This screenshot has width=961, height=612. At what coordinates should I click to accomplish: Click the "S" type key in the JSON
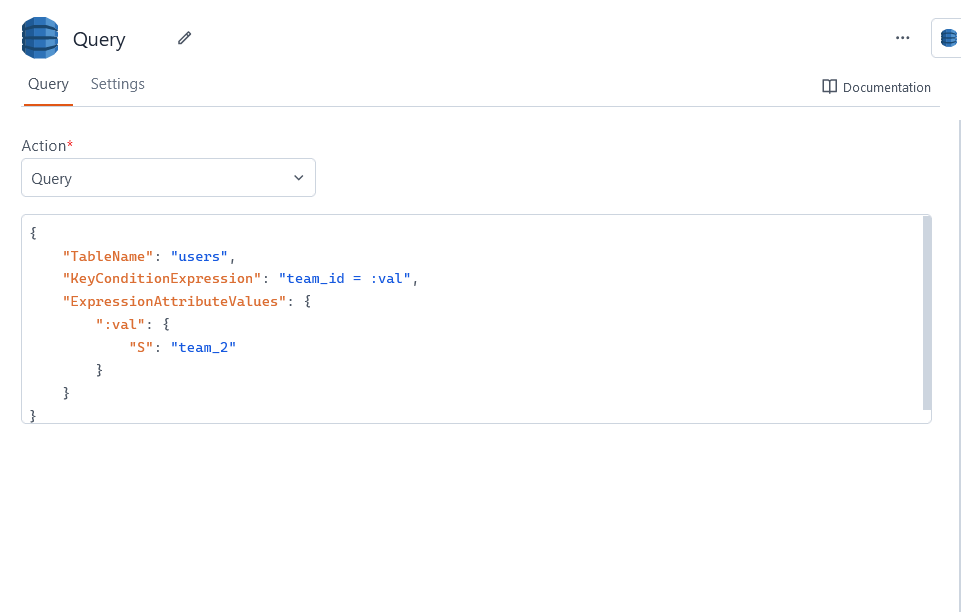click(140, 347)
